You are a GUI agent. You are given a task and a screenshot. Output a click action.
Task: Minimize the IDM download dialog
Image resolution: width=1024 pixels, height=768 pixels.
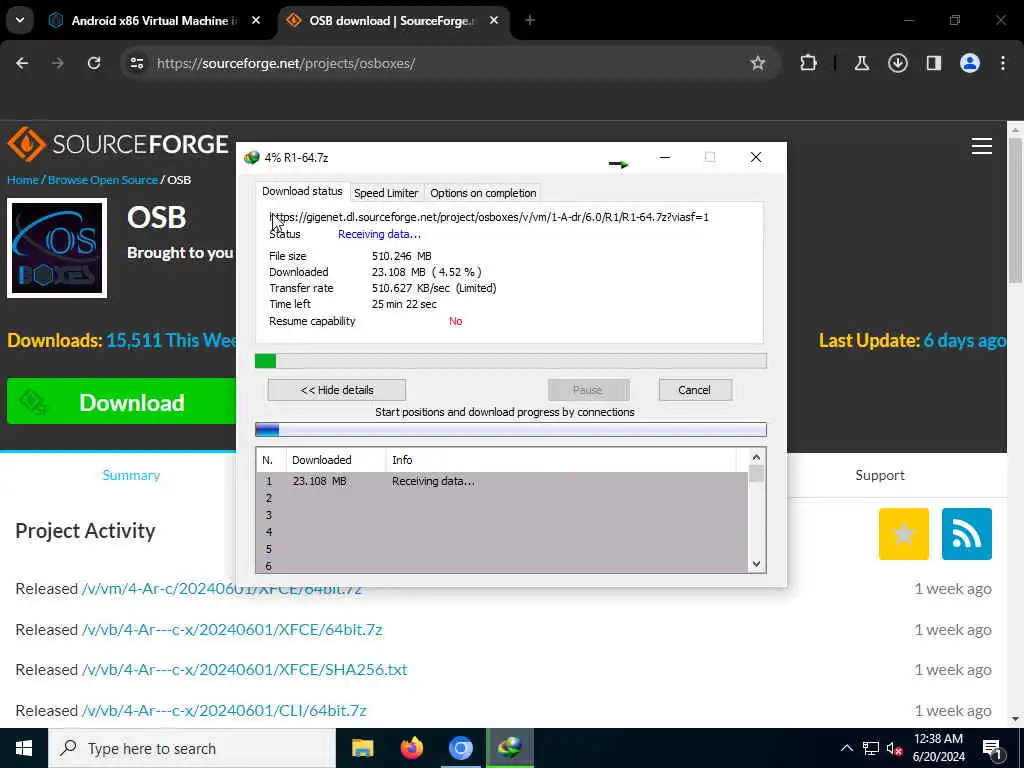point(665,157)
